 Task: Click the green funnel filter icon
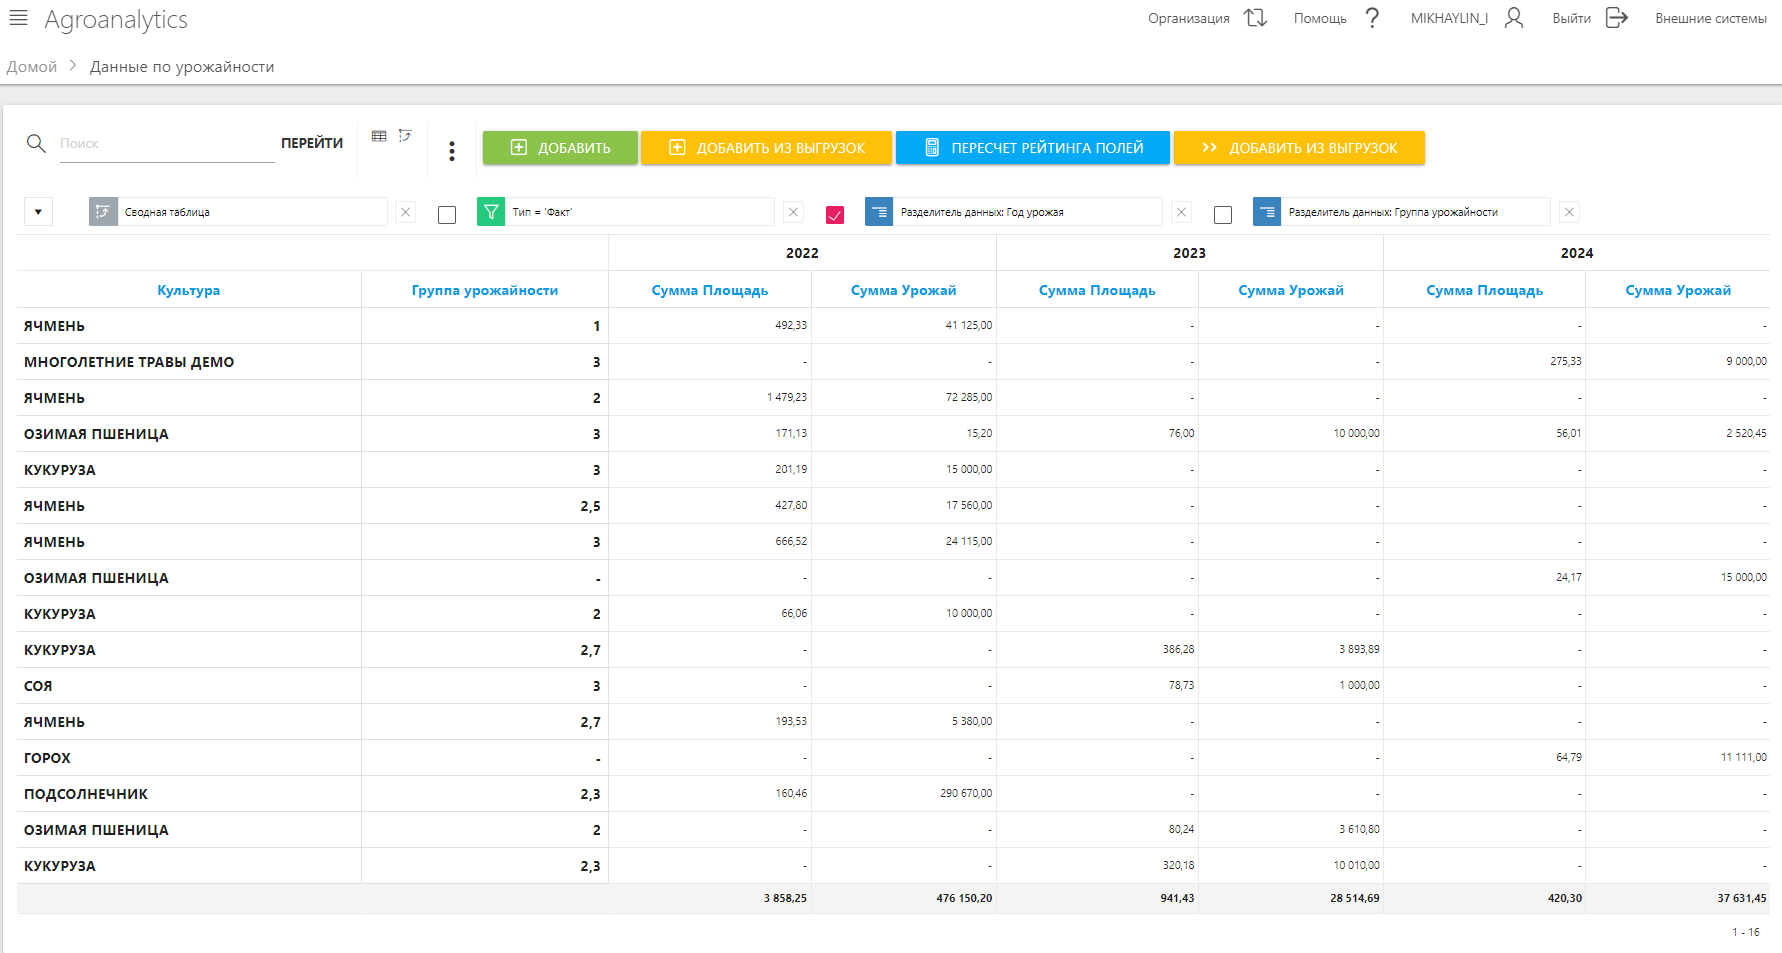[x=491, y=212]
